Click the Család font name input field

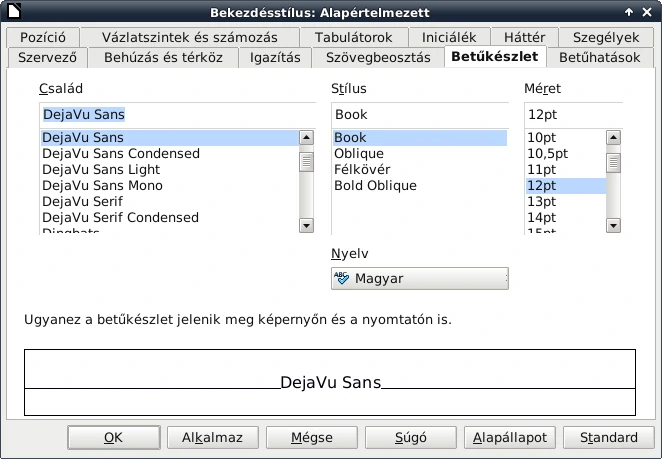click(x=177, y=115)
